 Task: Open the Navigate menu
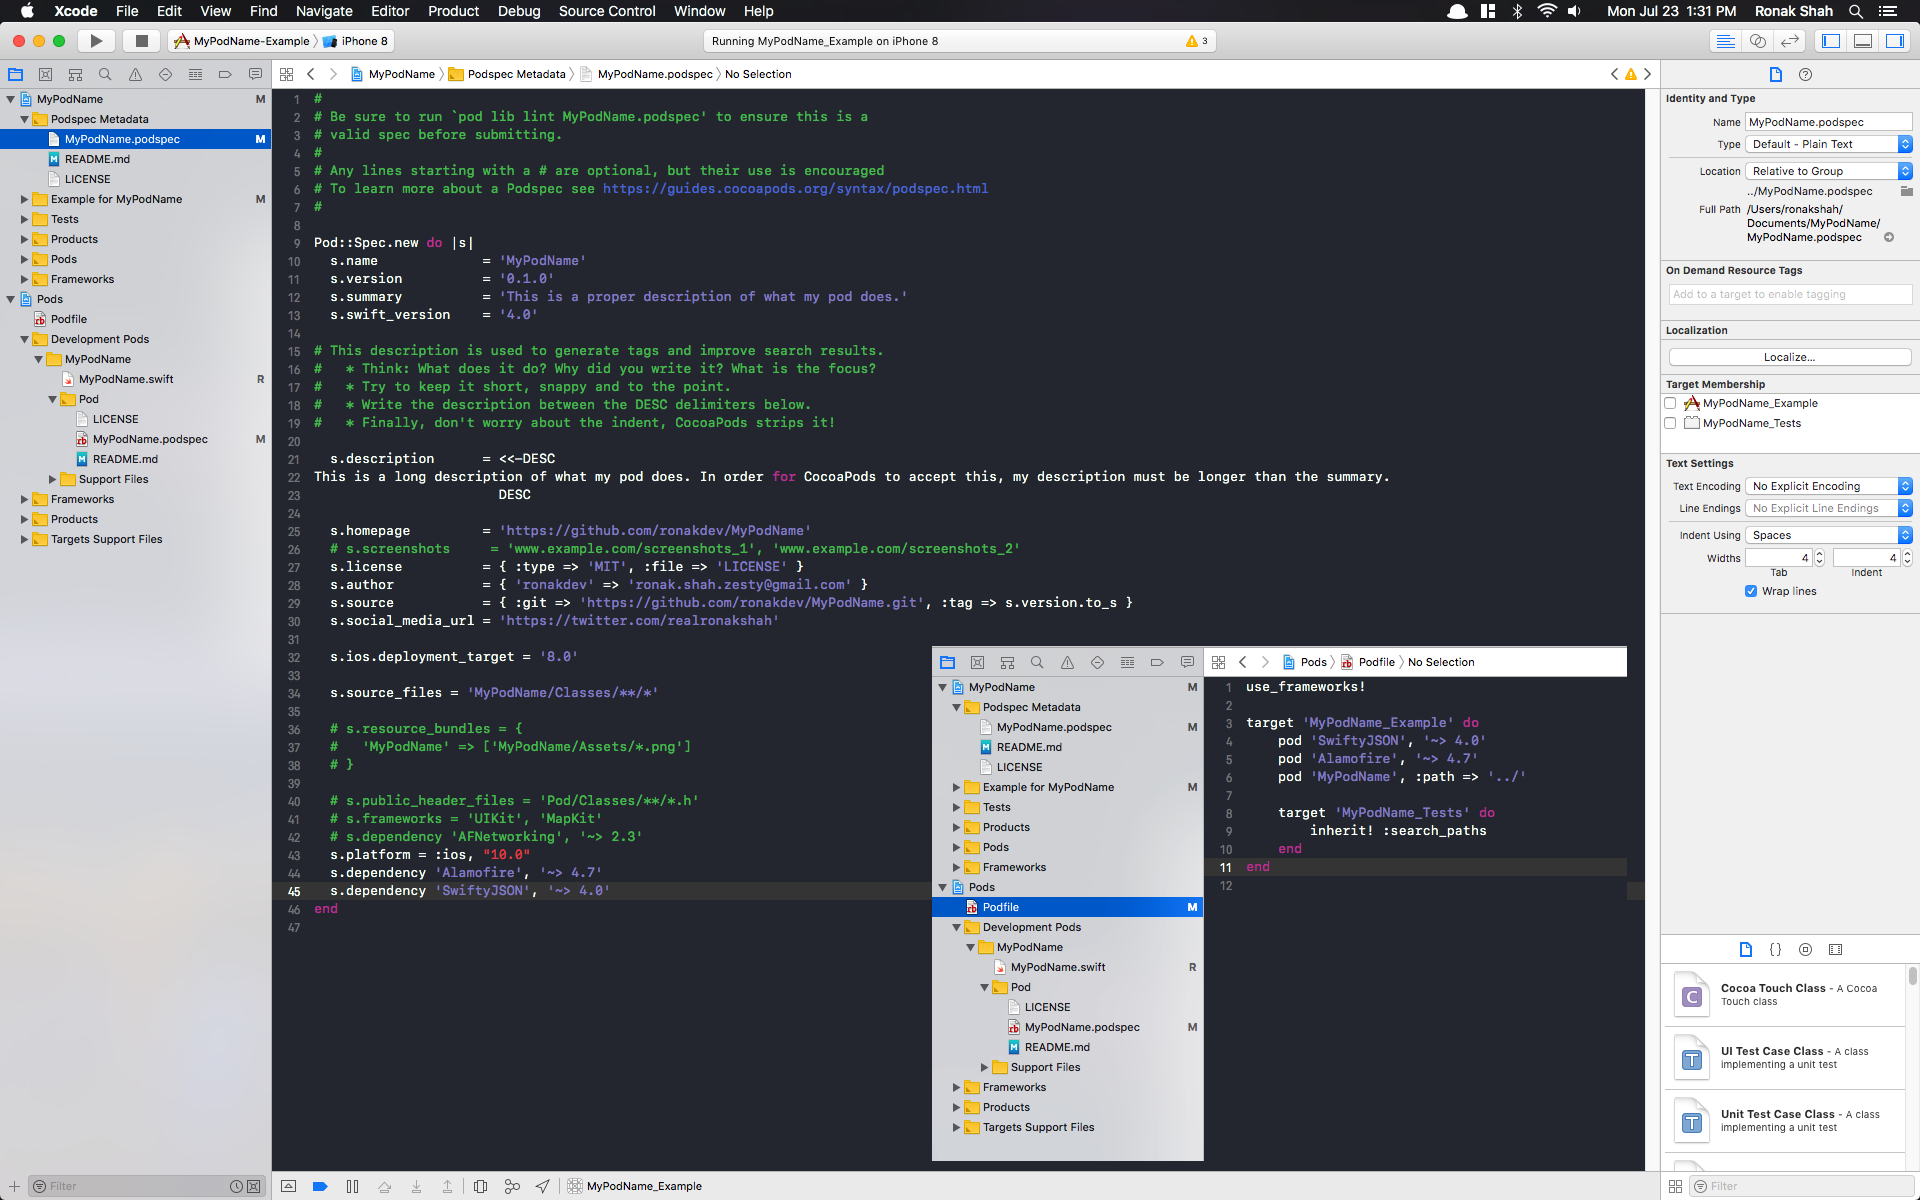tap(324, 11)
